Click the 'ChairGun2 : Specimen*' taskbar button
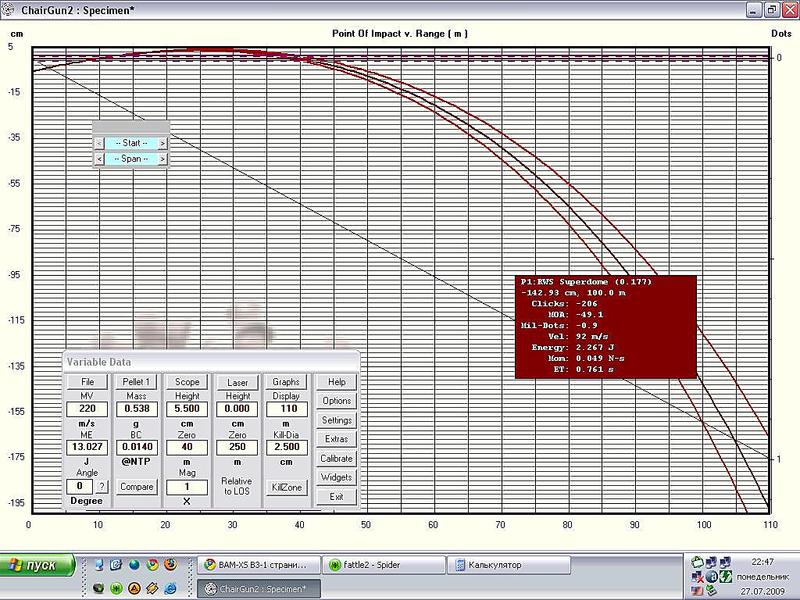The height and width of the screenshot is (600, 800). pyautogui.click(x=259, y=588)
